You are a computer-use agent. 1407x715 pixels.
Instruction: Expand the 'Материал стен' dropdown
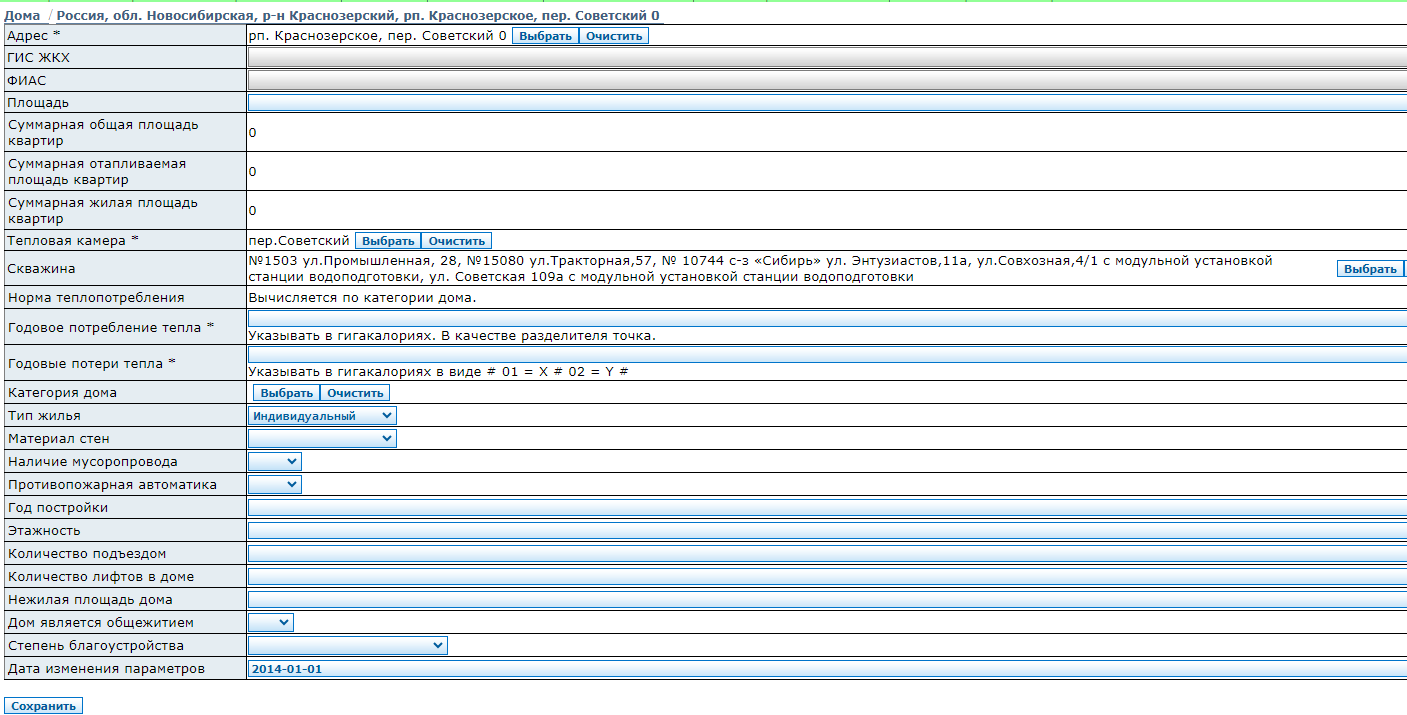pos(322,438)
